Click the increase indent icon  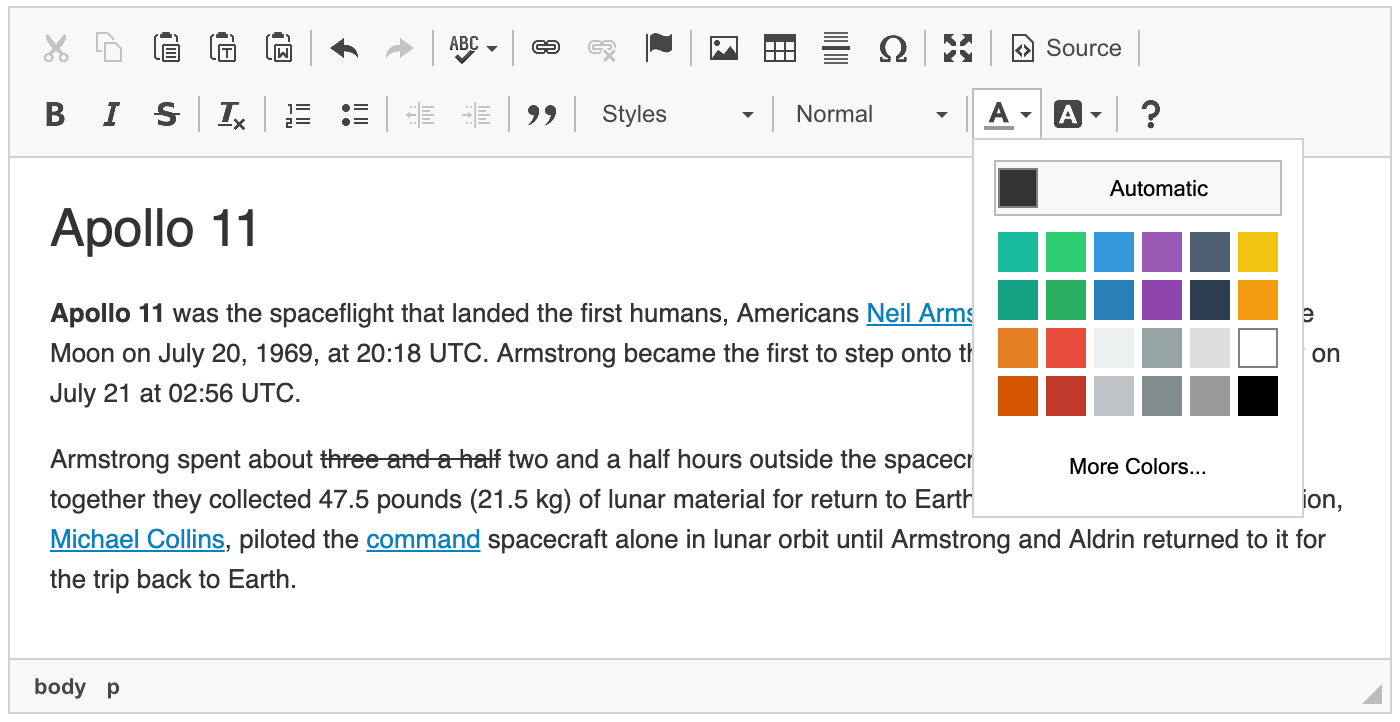point(476,115)
